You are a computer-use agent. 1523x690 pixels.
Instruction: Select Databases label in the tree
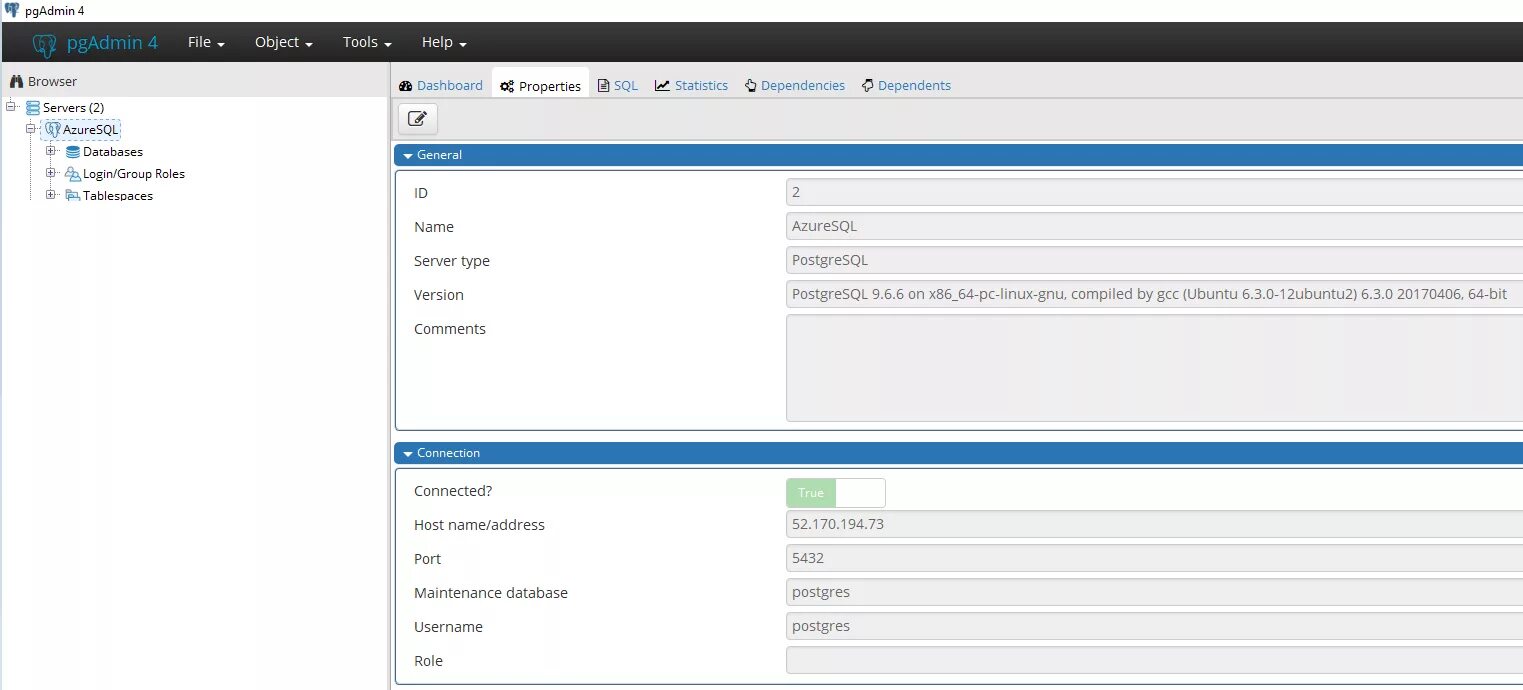[x=113, y=152]
